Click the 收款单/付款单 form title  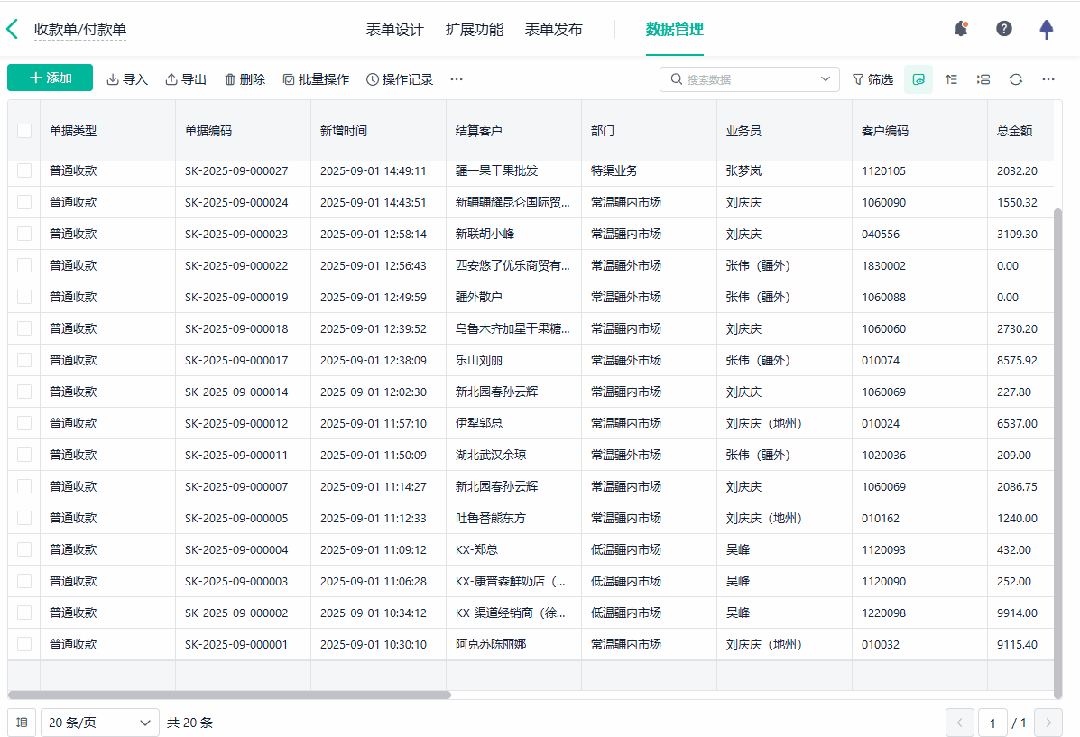(80, 30)
